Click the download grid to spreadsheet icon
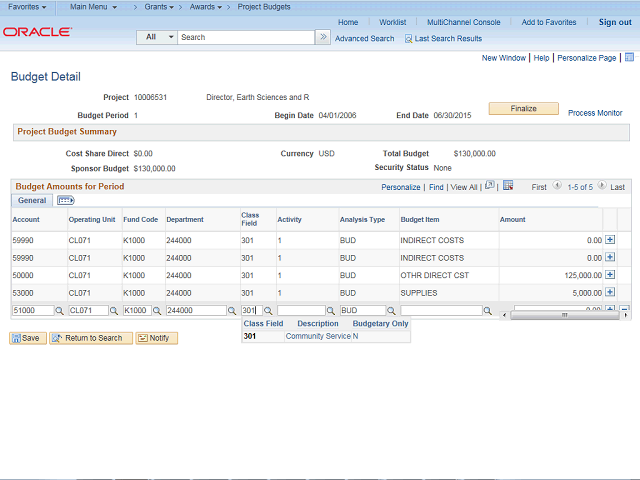 pyautogui.click(x=508, y=186)
